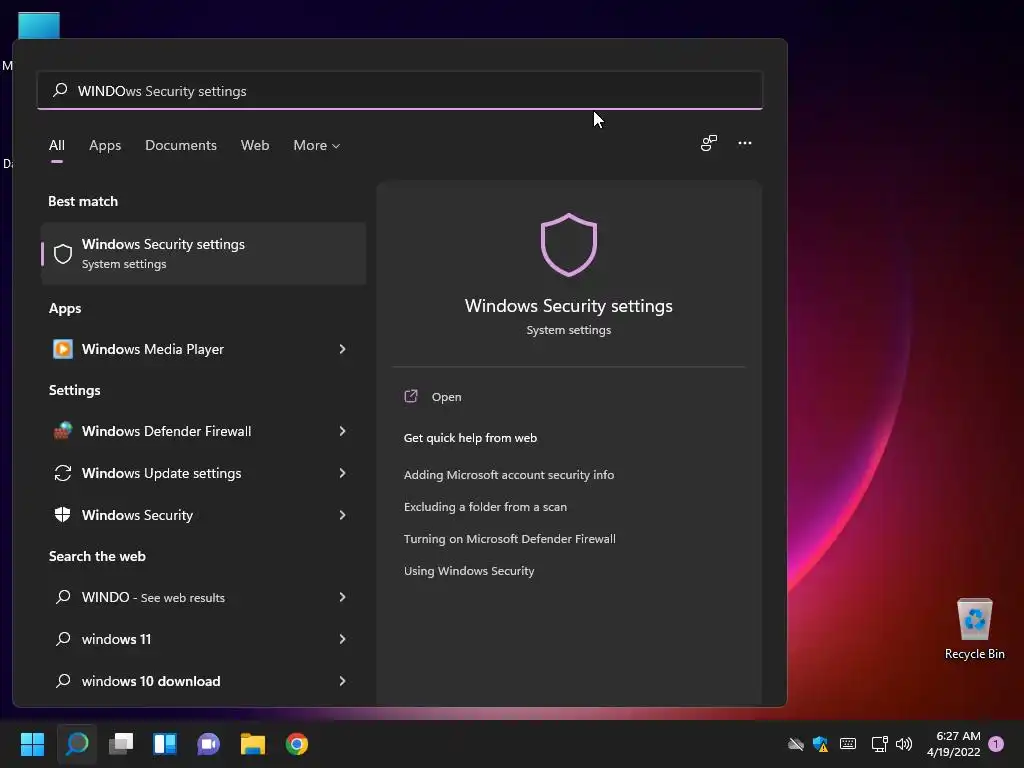Click search icon next to windows 11 suggestion
The image size is (1024, 768).
(63, 639)
